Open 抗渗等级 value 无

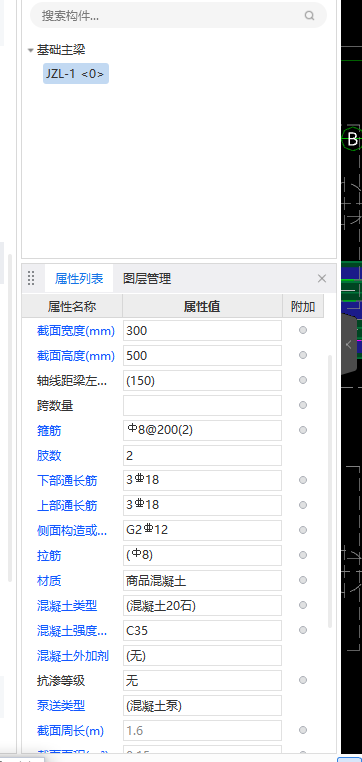(x=202, y=680)
